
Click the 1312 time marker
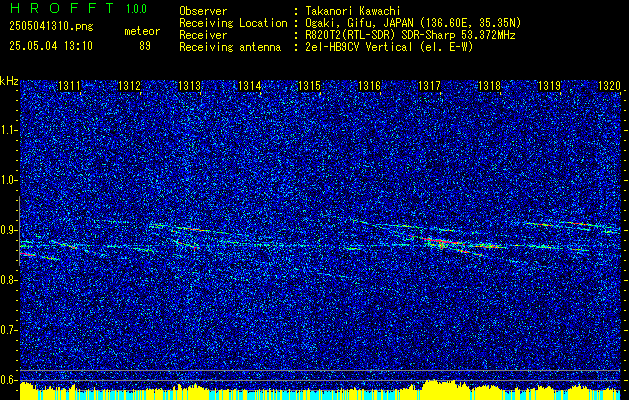(129, 85)
